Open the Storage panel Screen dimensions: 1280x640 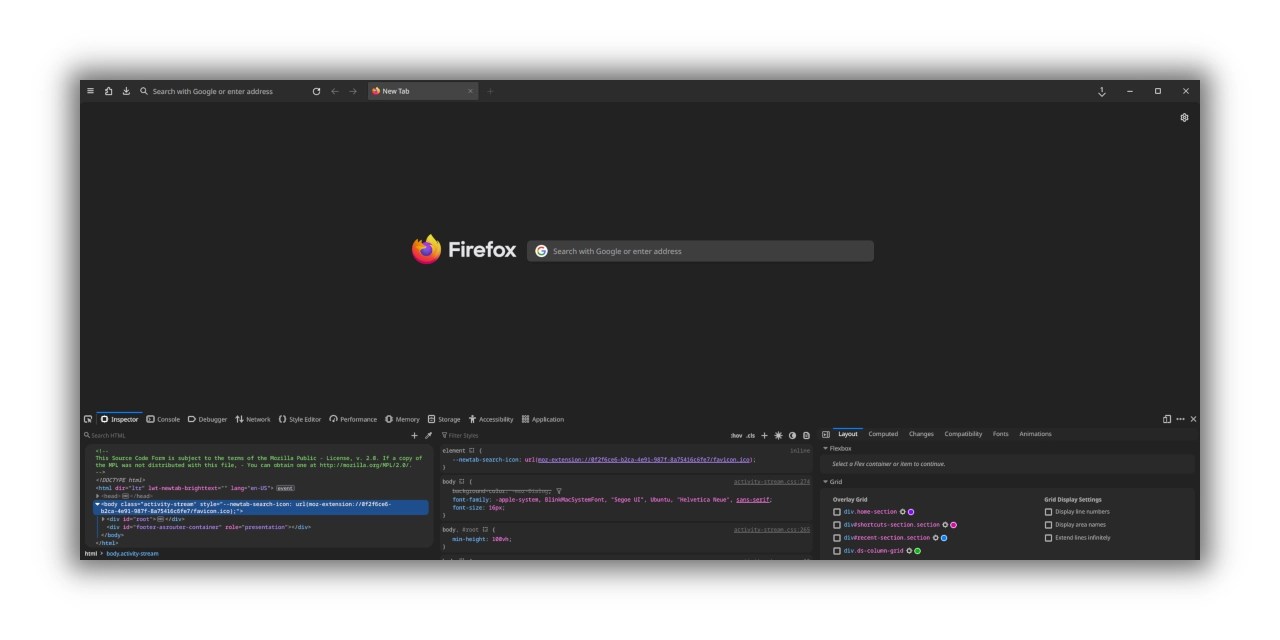tap(444, 419)
